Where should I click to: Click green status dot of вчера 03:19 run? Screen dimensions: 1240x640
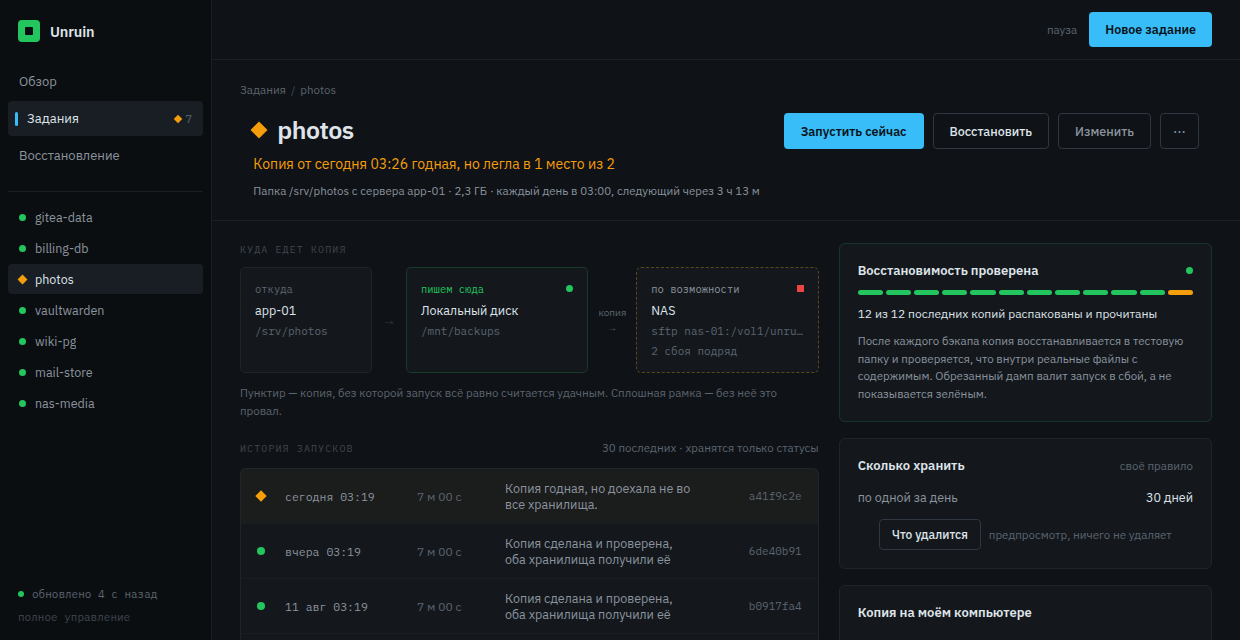point(261,551)
